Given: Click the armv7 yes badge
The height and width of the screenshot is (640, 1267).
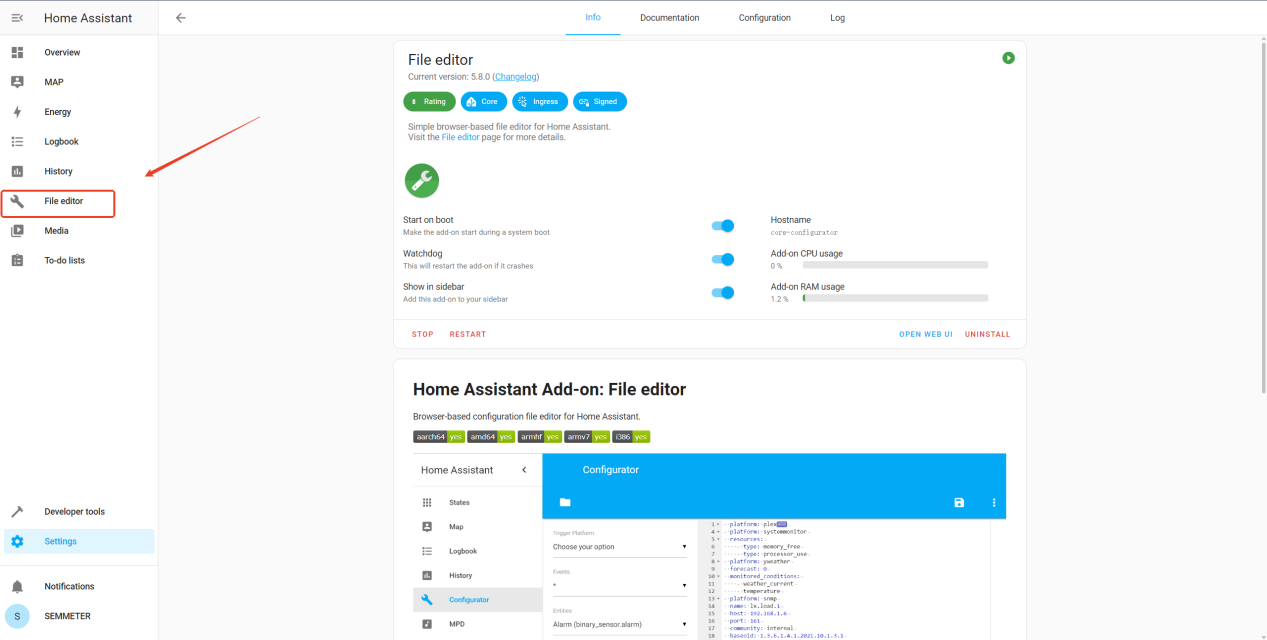Looking at the screenshot, I should pos(587,436).
